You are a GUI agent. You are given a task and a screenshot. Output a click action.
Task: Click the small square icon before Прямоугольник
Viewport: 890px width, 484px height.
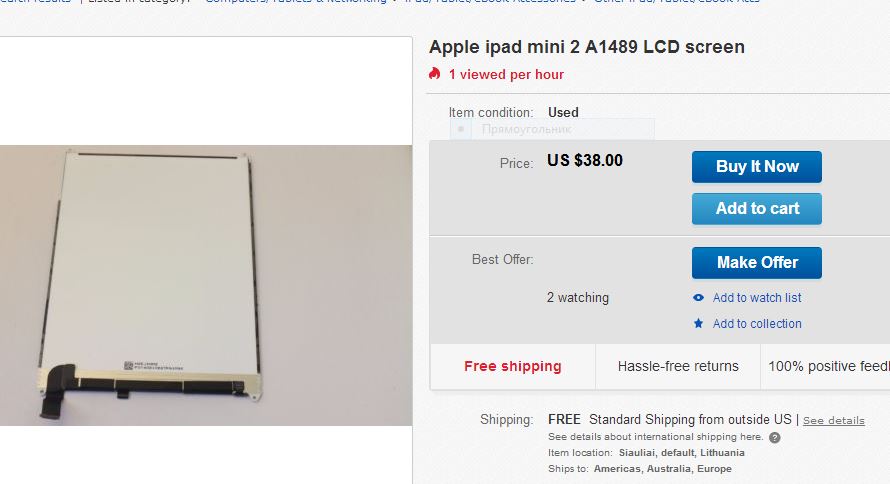click(x=461, y=129)
